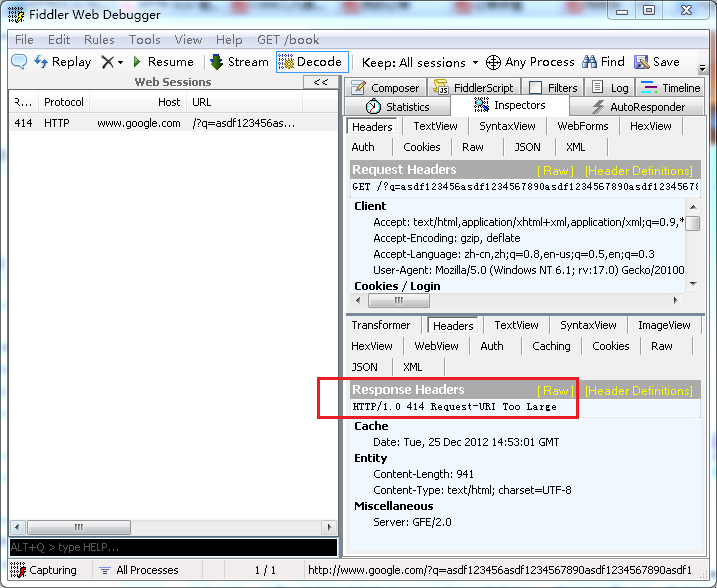717x588 pixels.
Task: Click the Save disk icon
Action: coord(642,62)
